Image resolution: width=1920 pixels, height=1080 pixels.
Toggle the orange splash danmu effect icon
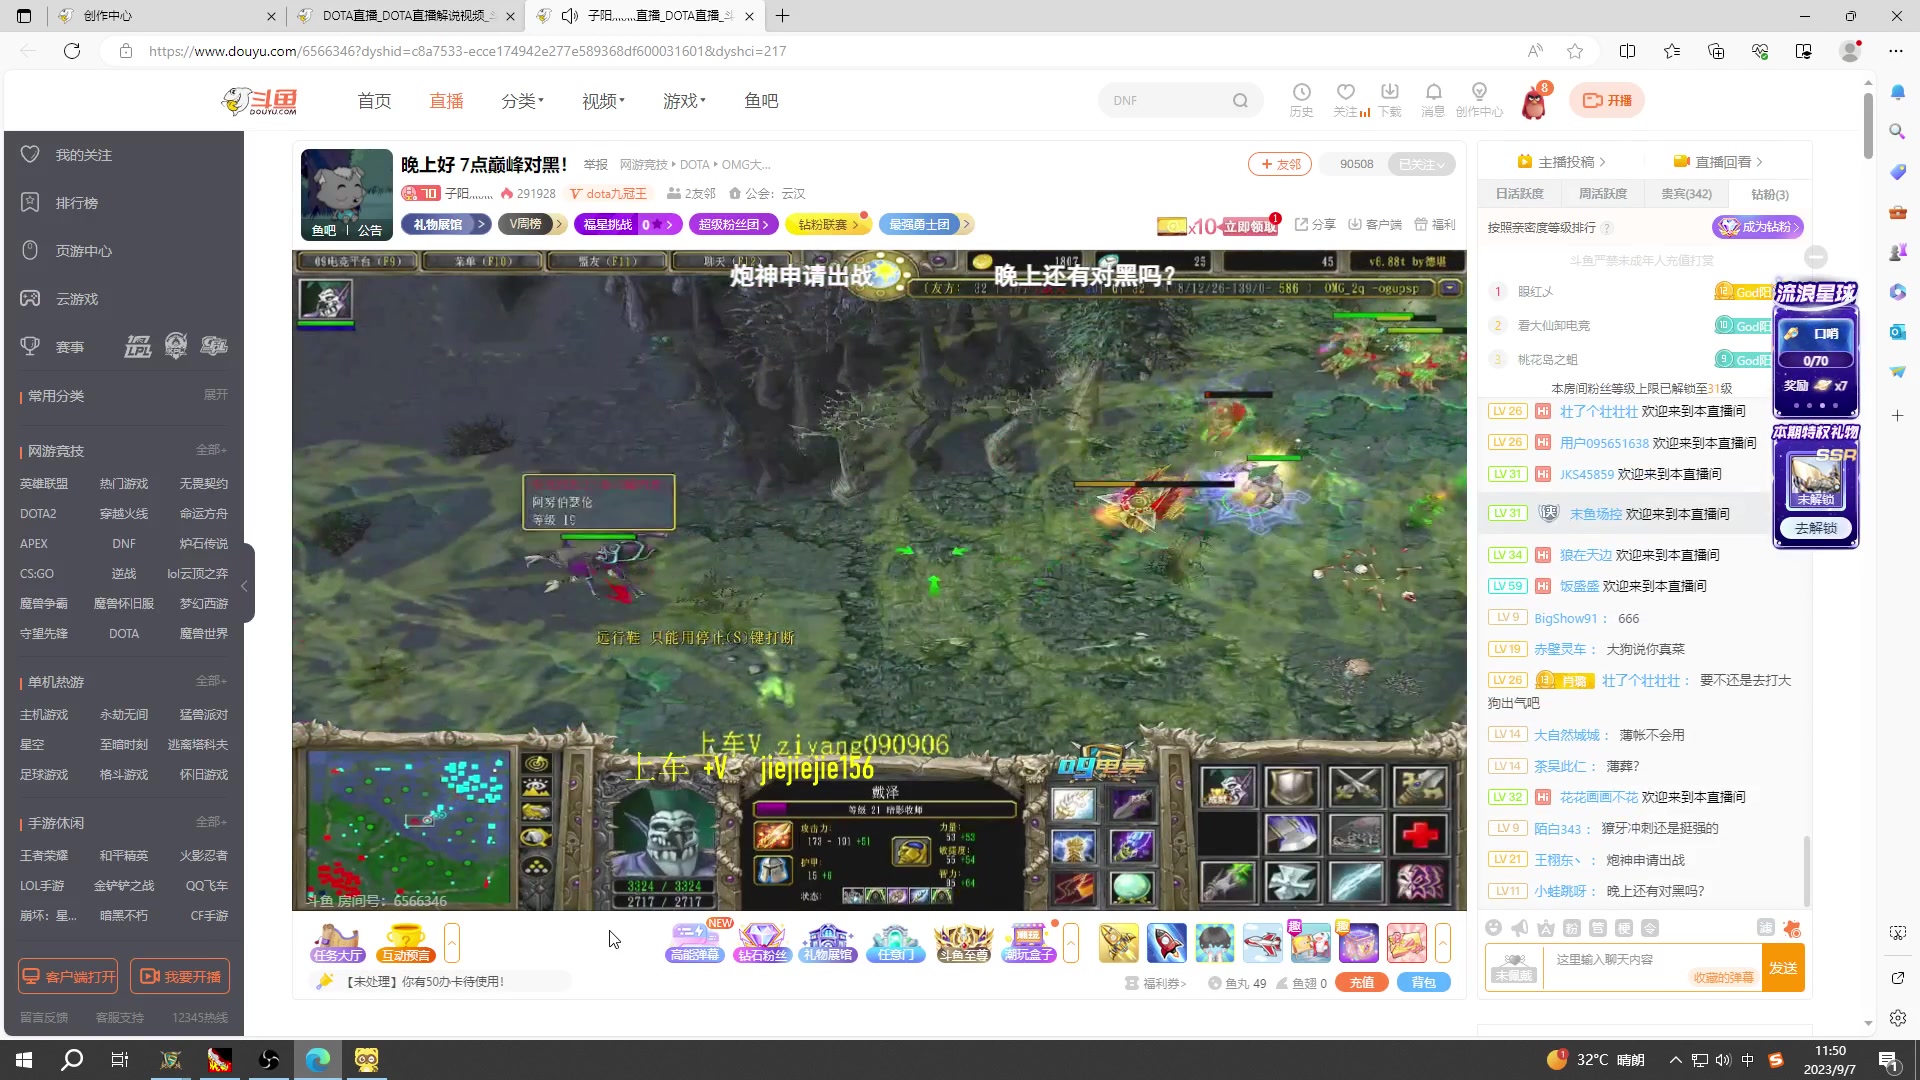click(1792, 928)
